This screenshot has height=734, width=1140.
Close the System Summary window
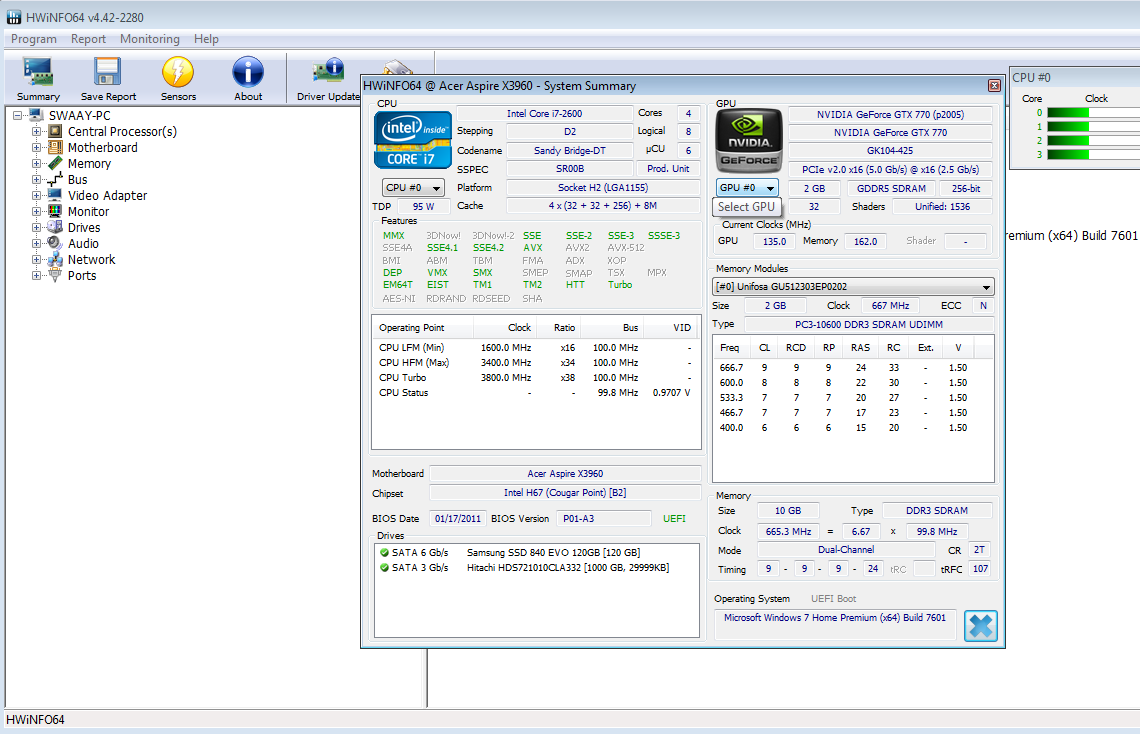994,86
